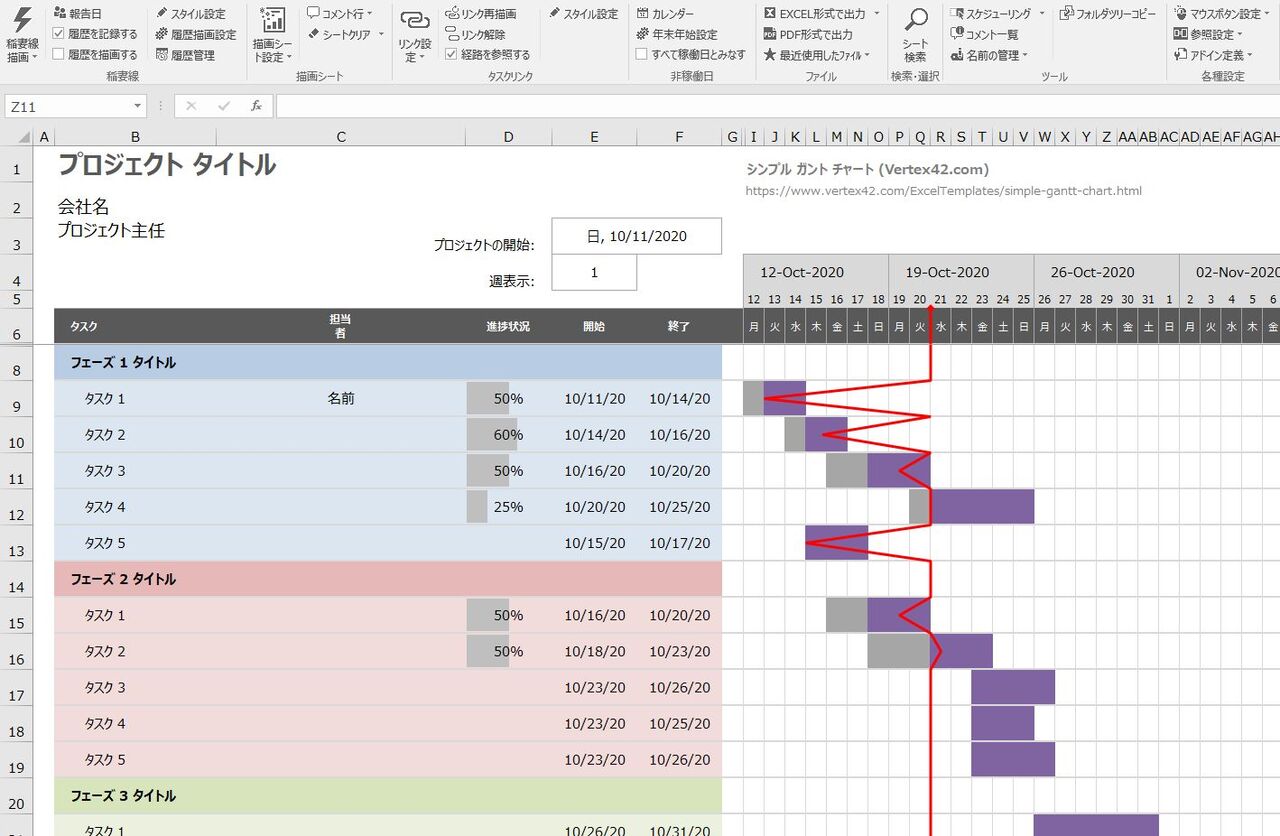This screenshot has width=1280, height=836.
Task: Click EXCEL形式で出力 export icon
Action: pos(770,14)
